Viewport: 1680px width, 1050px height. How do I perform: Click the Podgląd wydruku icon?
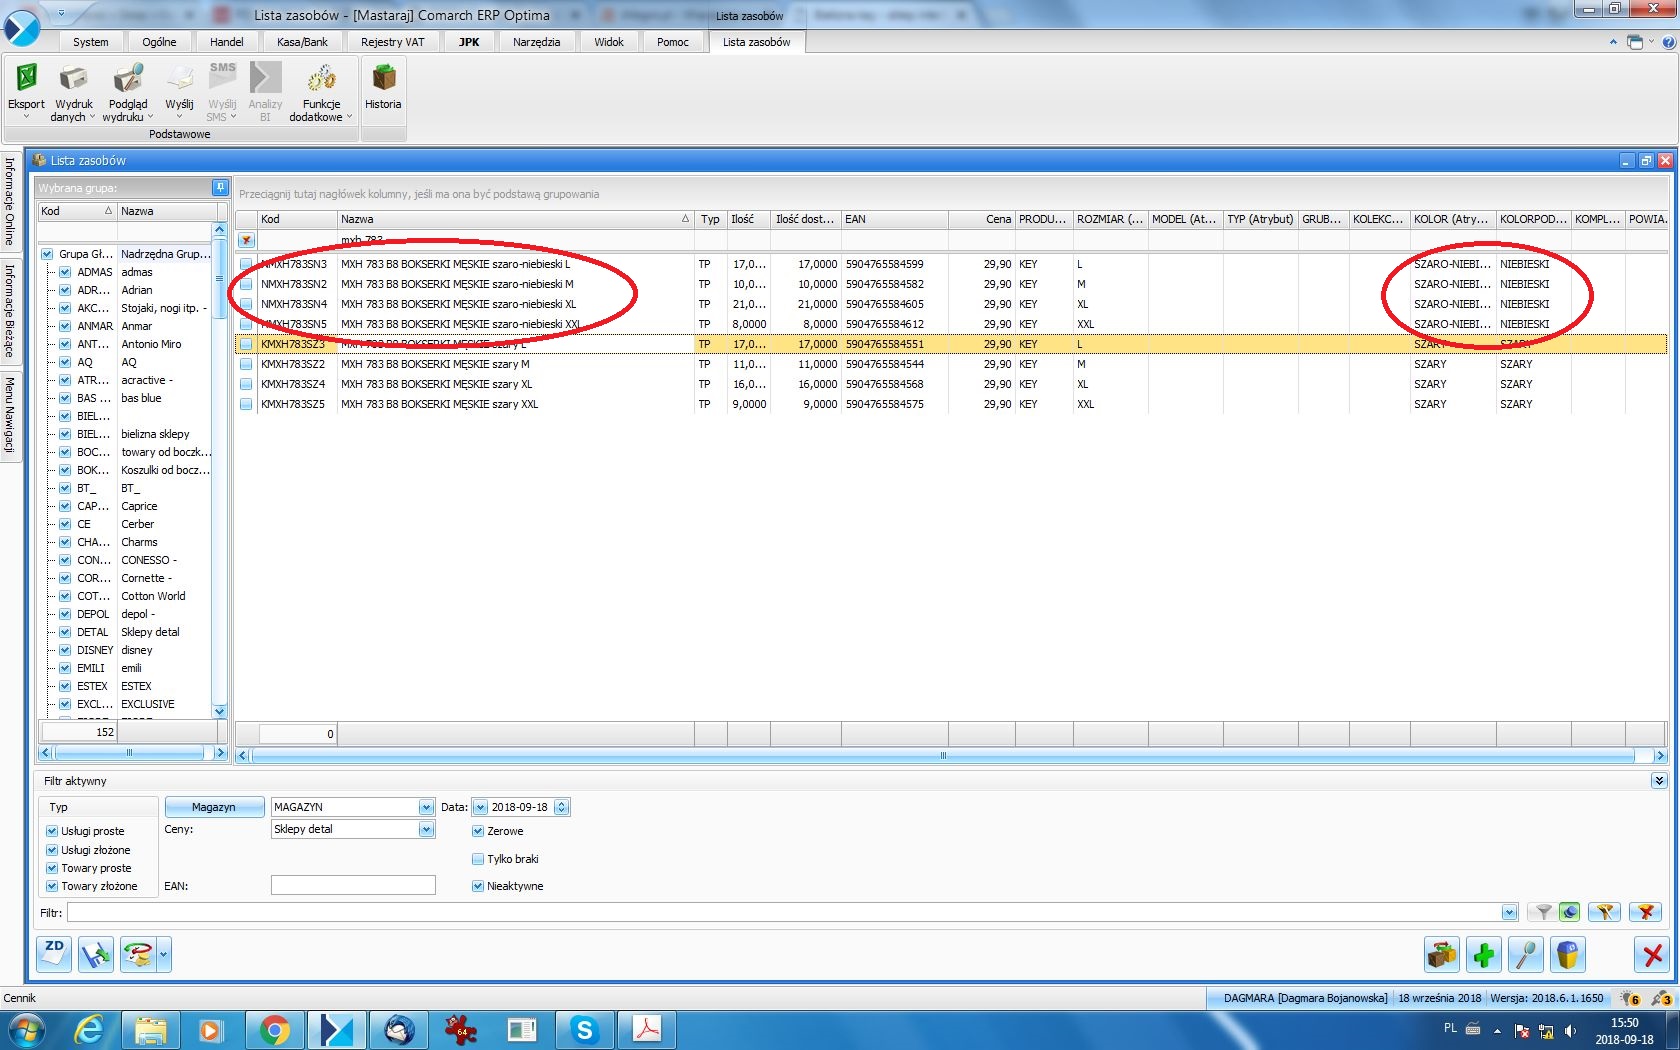[128, 80]
